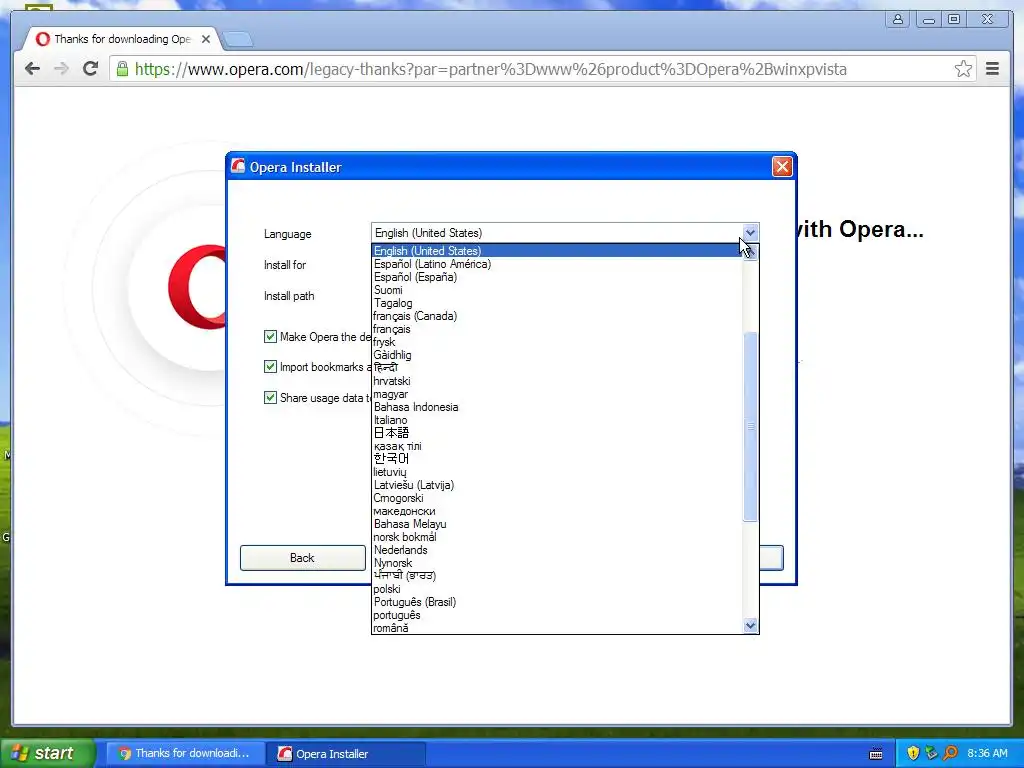Select frysk language option

(557, 342)
